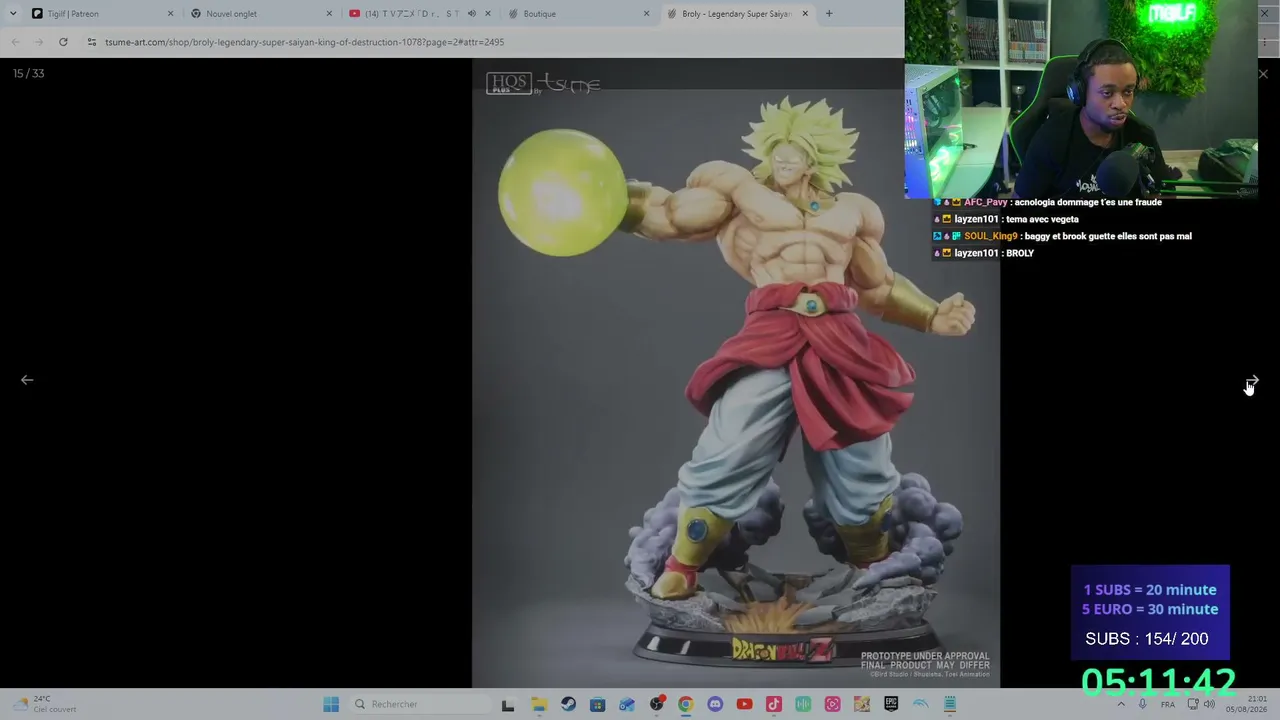Show the next image in the lightbox
This screenshot has height=720, width=1280.
(x=1252, y=380)
